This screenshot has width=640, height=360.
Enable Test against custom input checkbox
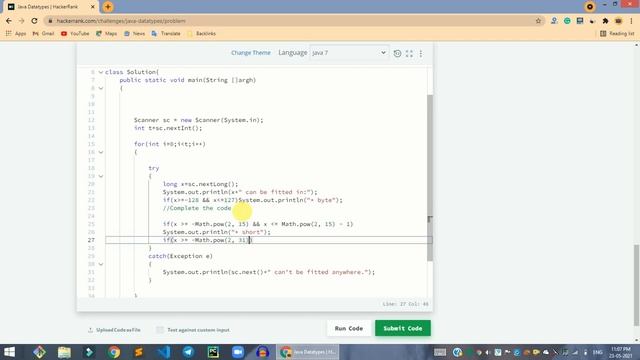(x=160, y=330)
